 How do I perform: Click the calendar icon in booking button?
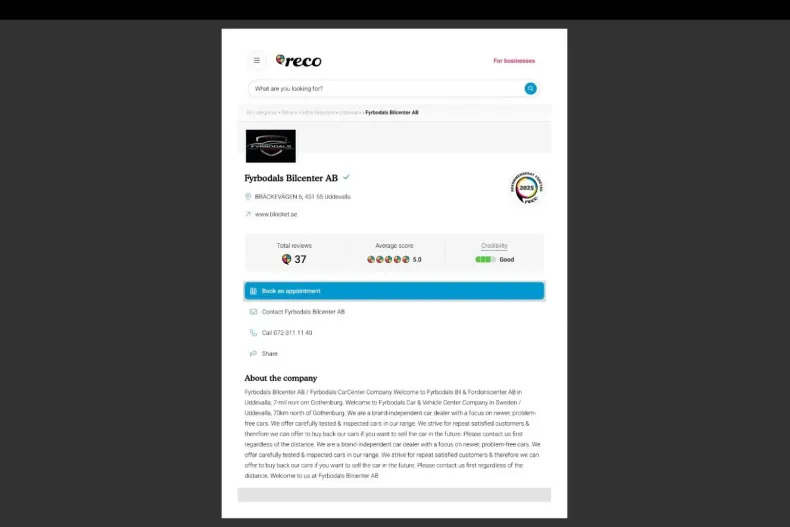point(253,291)
